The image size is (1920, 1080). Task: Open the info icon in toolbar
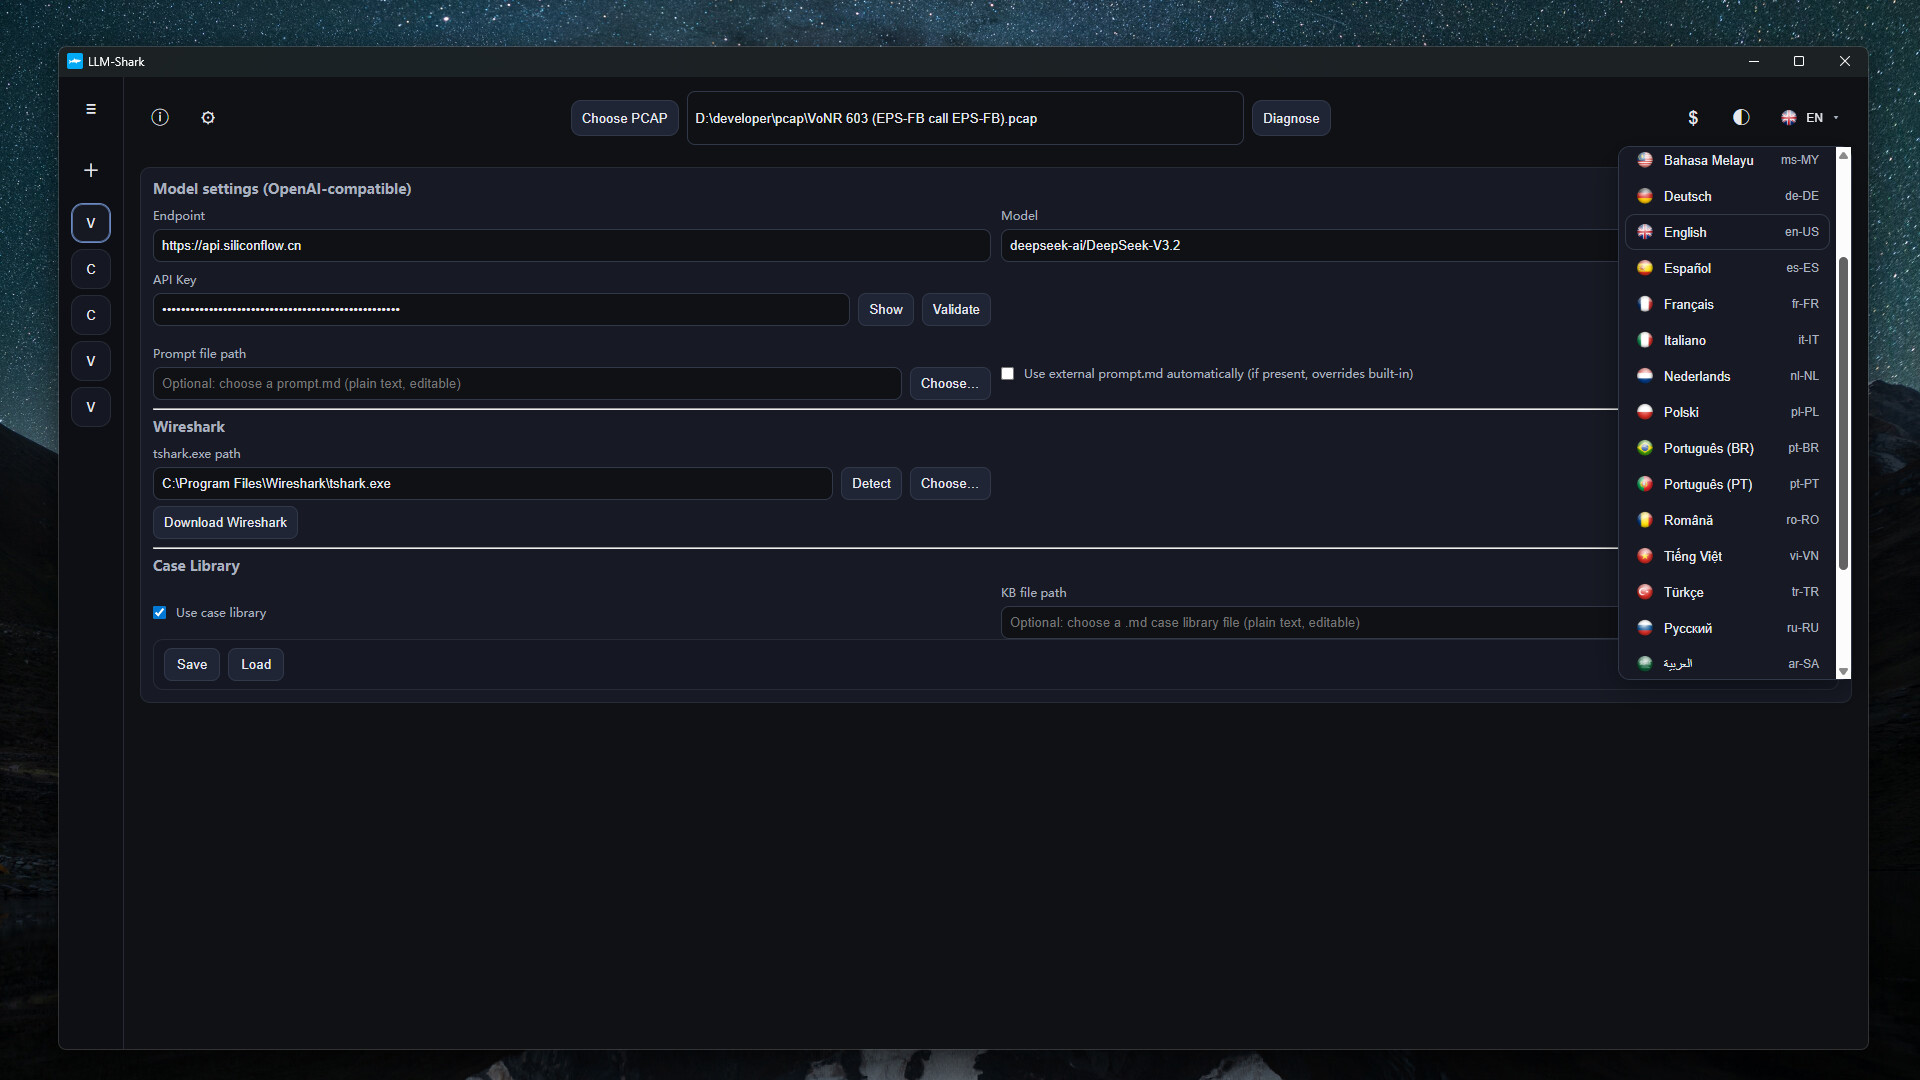point(160,118)
